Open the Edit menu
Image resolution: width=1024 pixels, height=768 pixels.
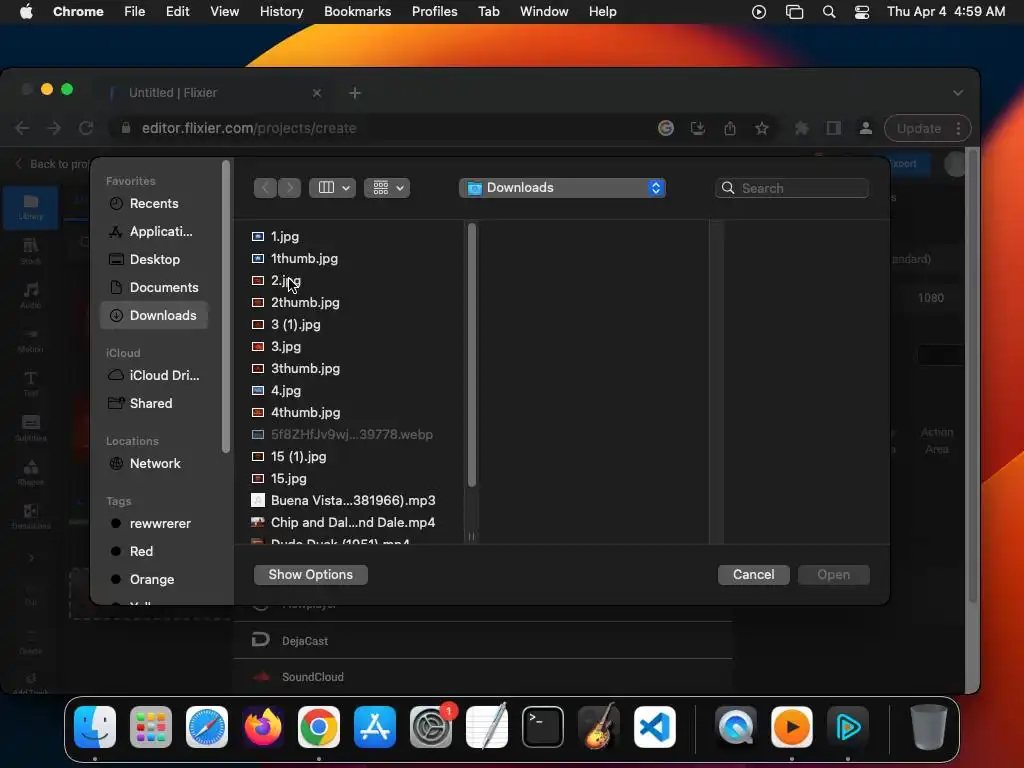coord(177,12)
